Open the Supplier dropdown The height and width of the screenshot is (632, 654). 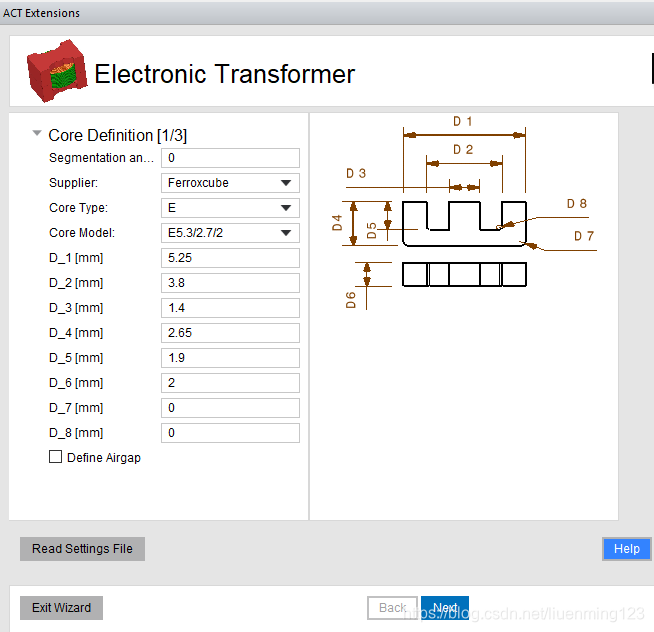click(x=230, y=183)
